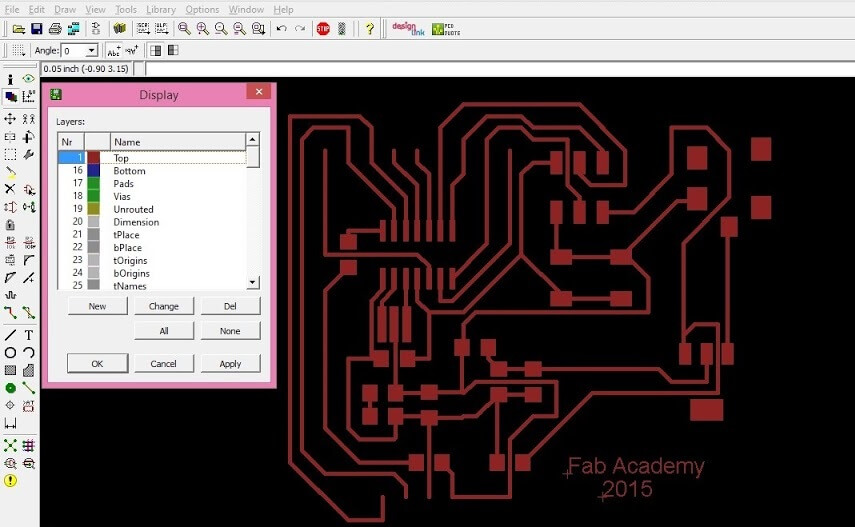The height and width of the screenshot is (527, 855).
Task: Click the Zoom to fit icon
Action: click(x=184, y=29)
